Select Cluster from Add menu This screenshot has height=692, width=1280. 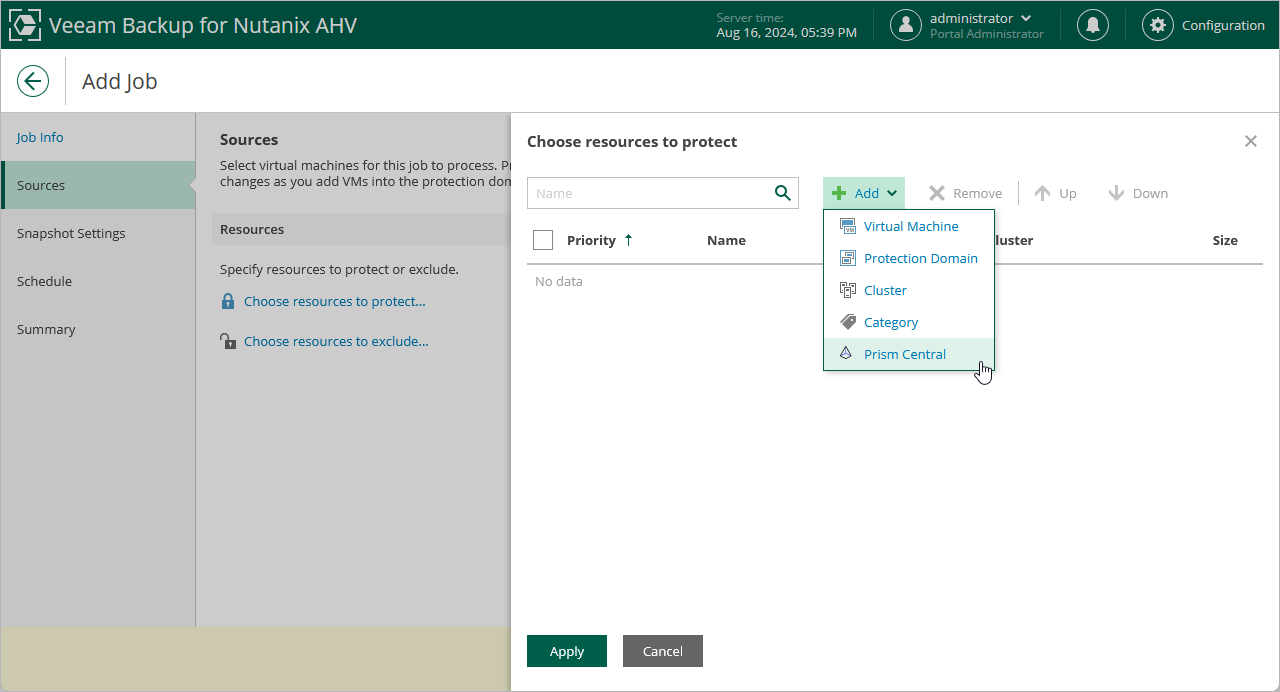pyautogui.click(x=909, y=290)
